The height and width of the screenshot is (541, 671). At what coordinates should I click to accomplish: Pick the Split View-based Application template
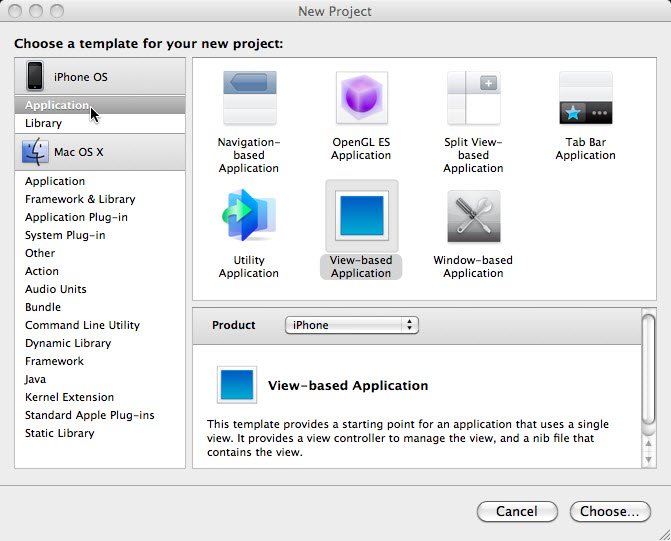click(474, 98)
